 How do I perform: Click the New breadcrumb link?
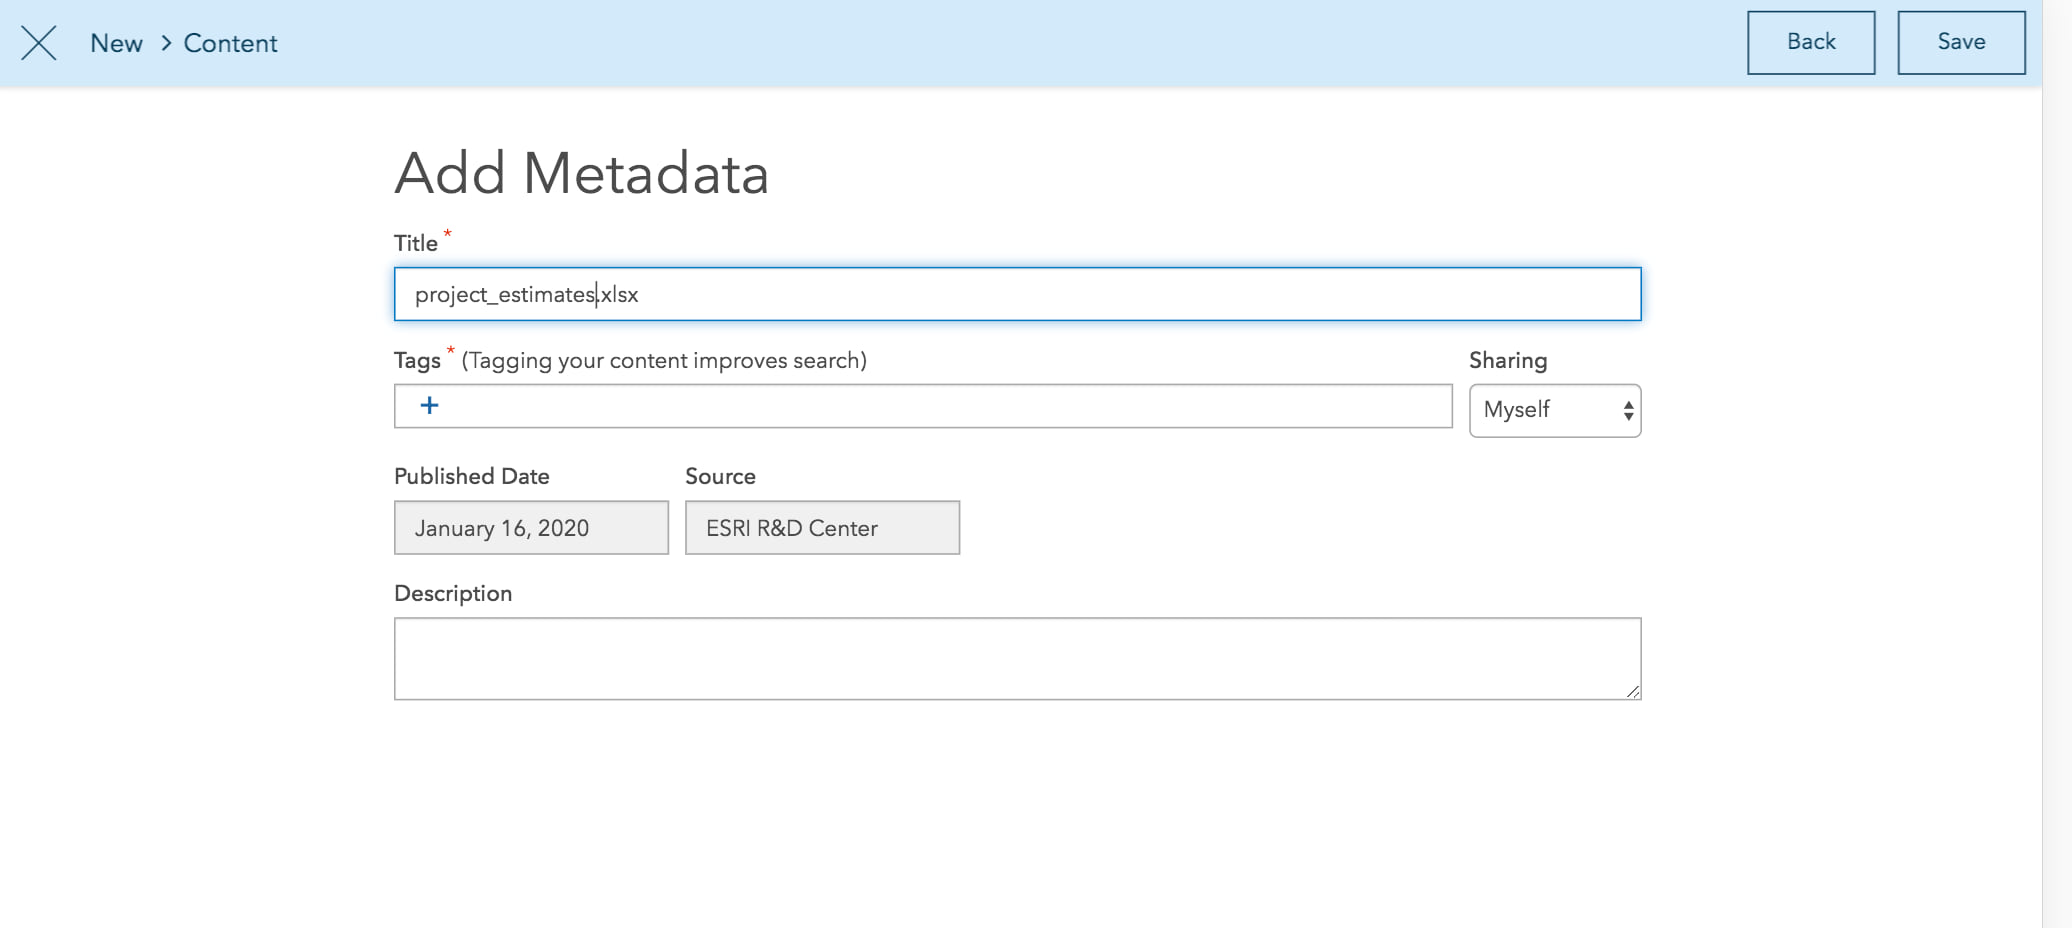tap(116, 43)
